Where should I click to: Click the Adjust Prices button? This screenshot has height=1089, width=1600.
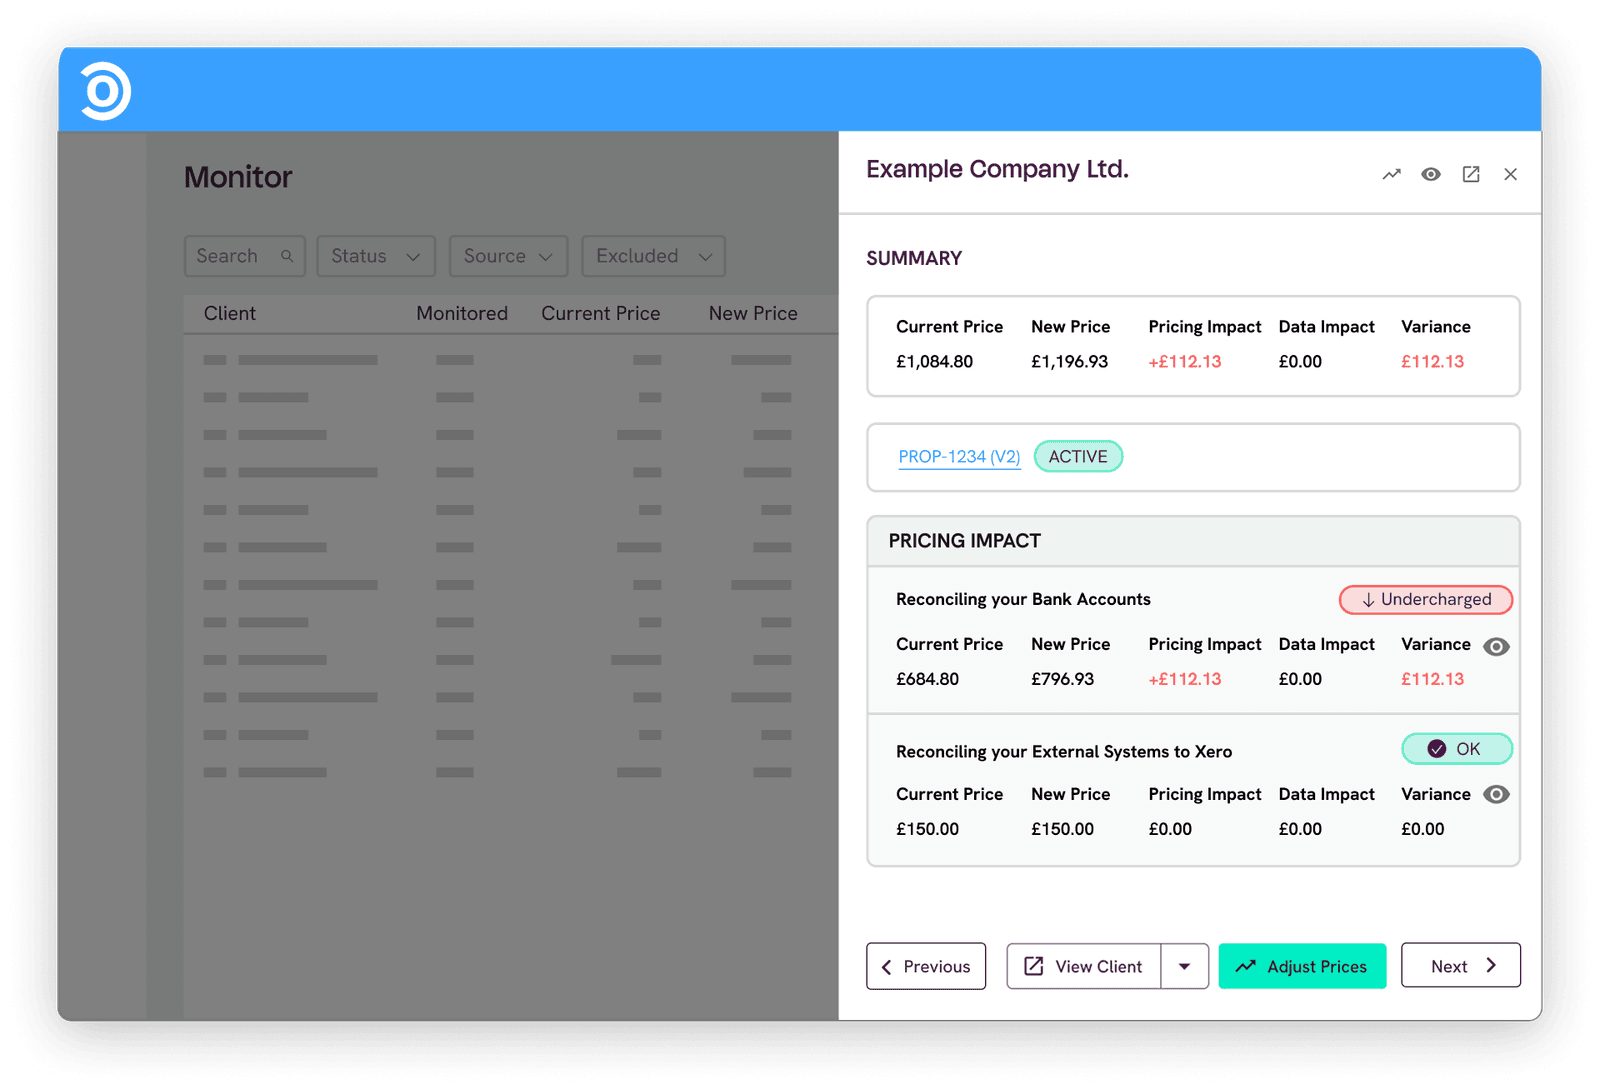[x=1302, y=966]
